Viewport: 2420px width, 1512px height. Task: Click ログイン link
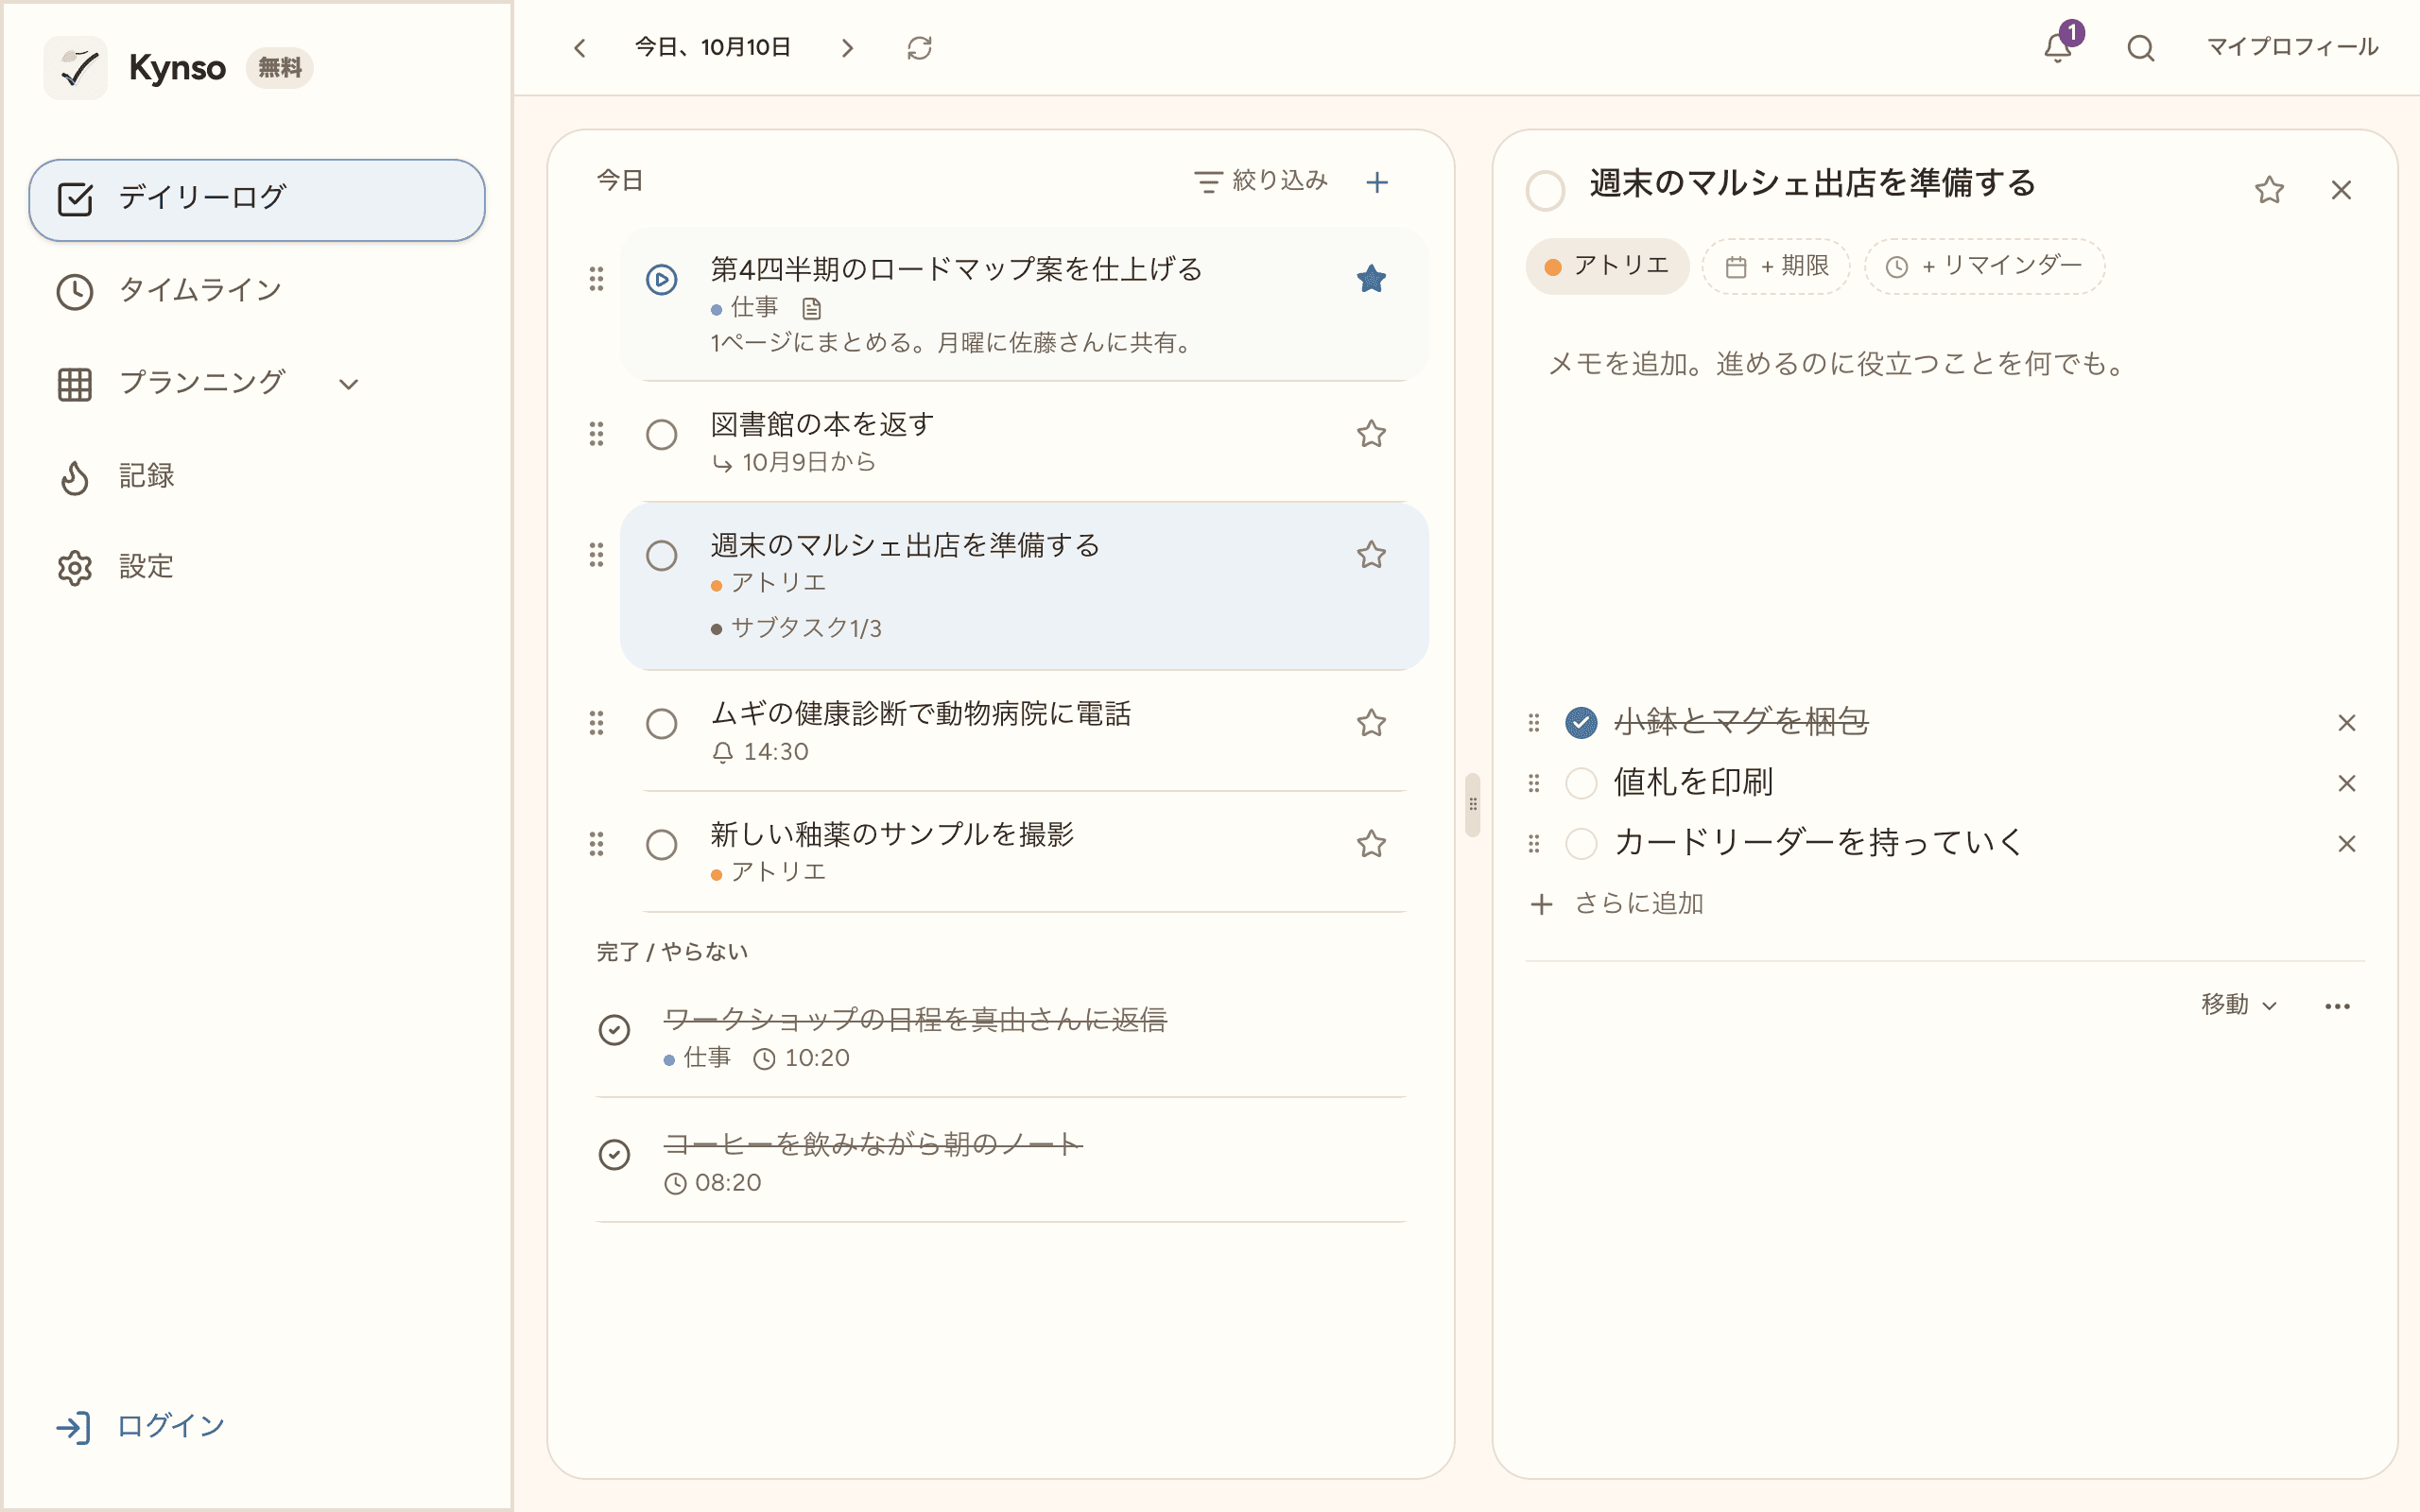click(x=140, y=1426)
